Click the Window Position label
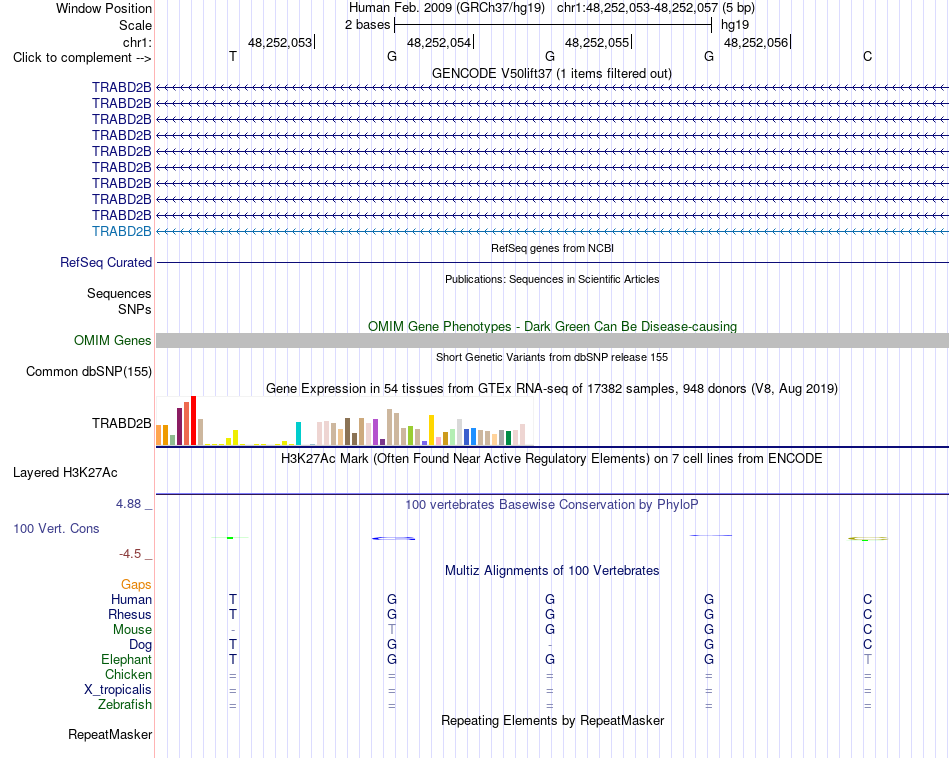 pyautogui.click(x=104, y=8)
